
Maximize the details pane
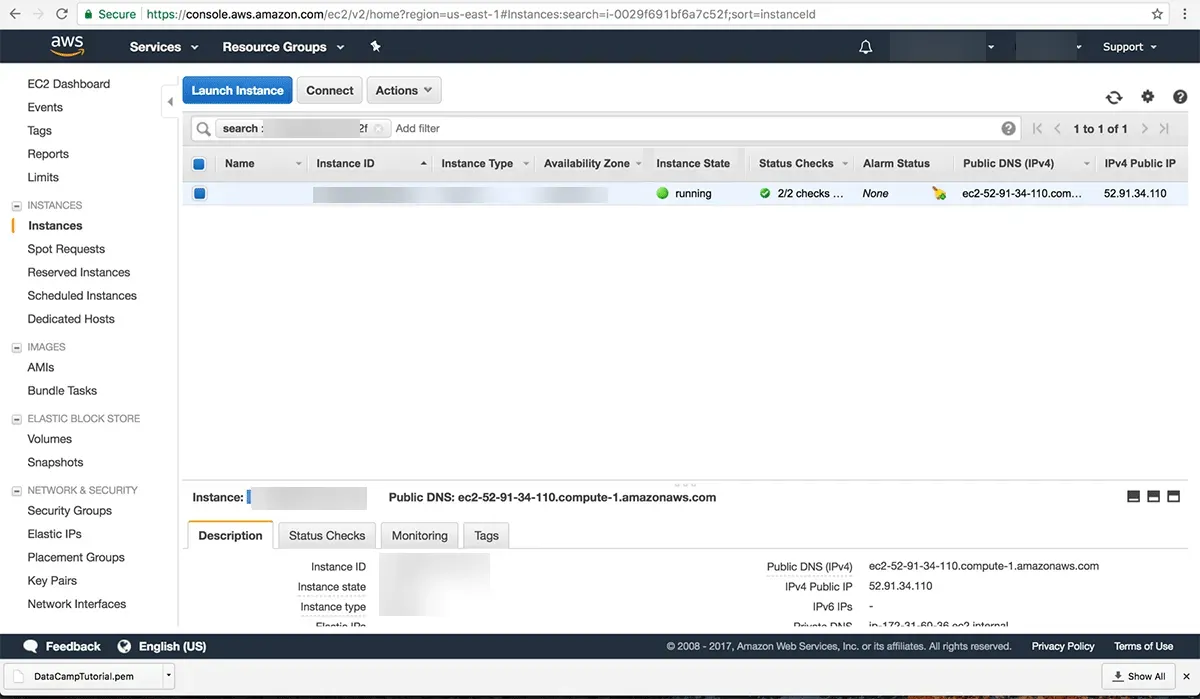(1173, 496)
